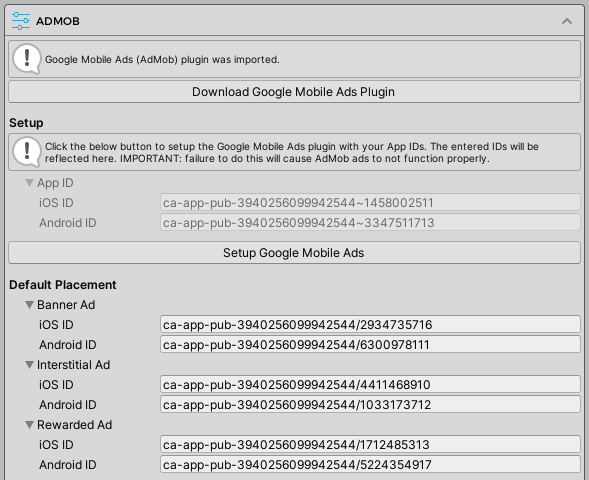The height and width of the screenshot is (480, 589).
Task: Click the ADMOB header title
Action: point(58,21)
